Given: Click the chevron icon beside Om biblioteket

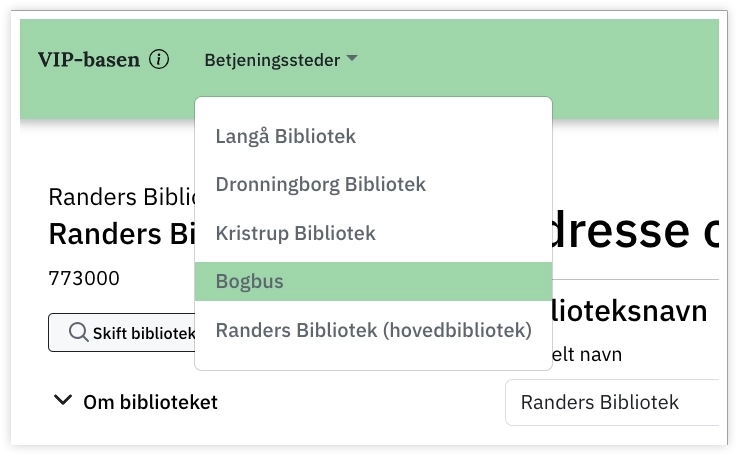Looking at the screenshot, I should click(x=63, y=401).
